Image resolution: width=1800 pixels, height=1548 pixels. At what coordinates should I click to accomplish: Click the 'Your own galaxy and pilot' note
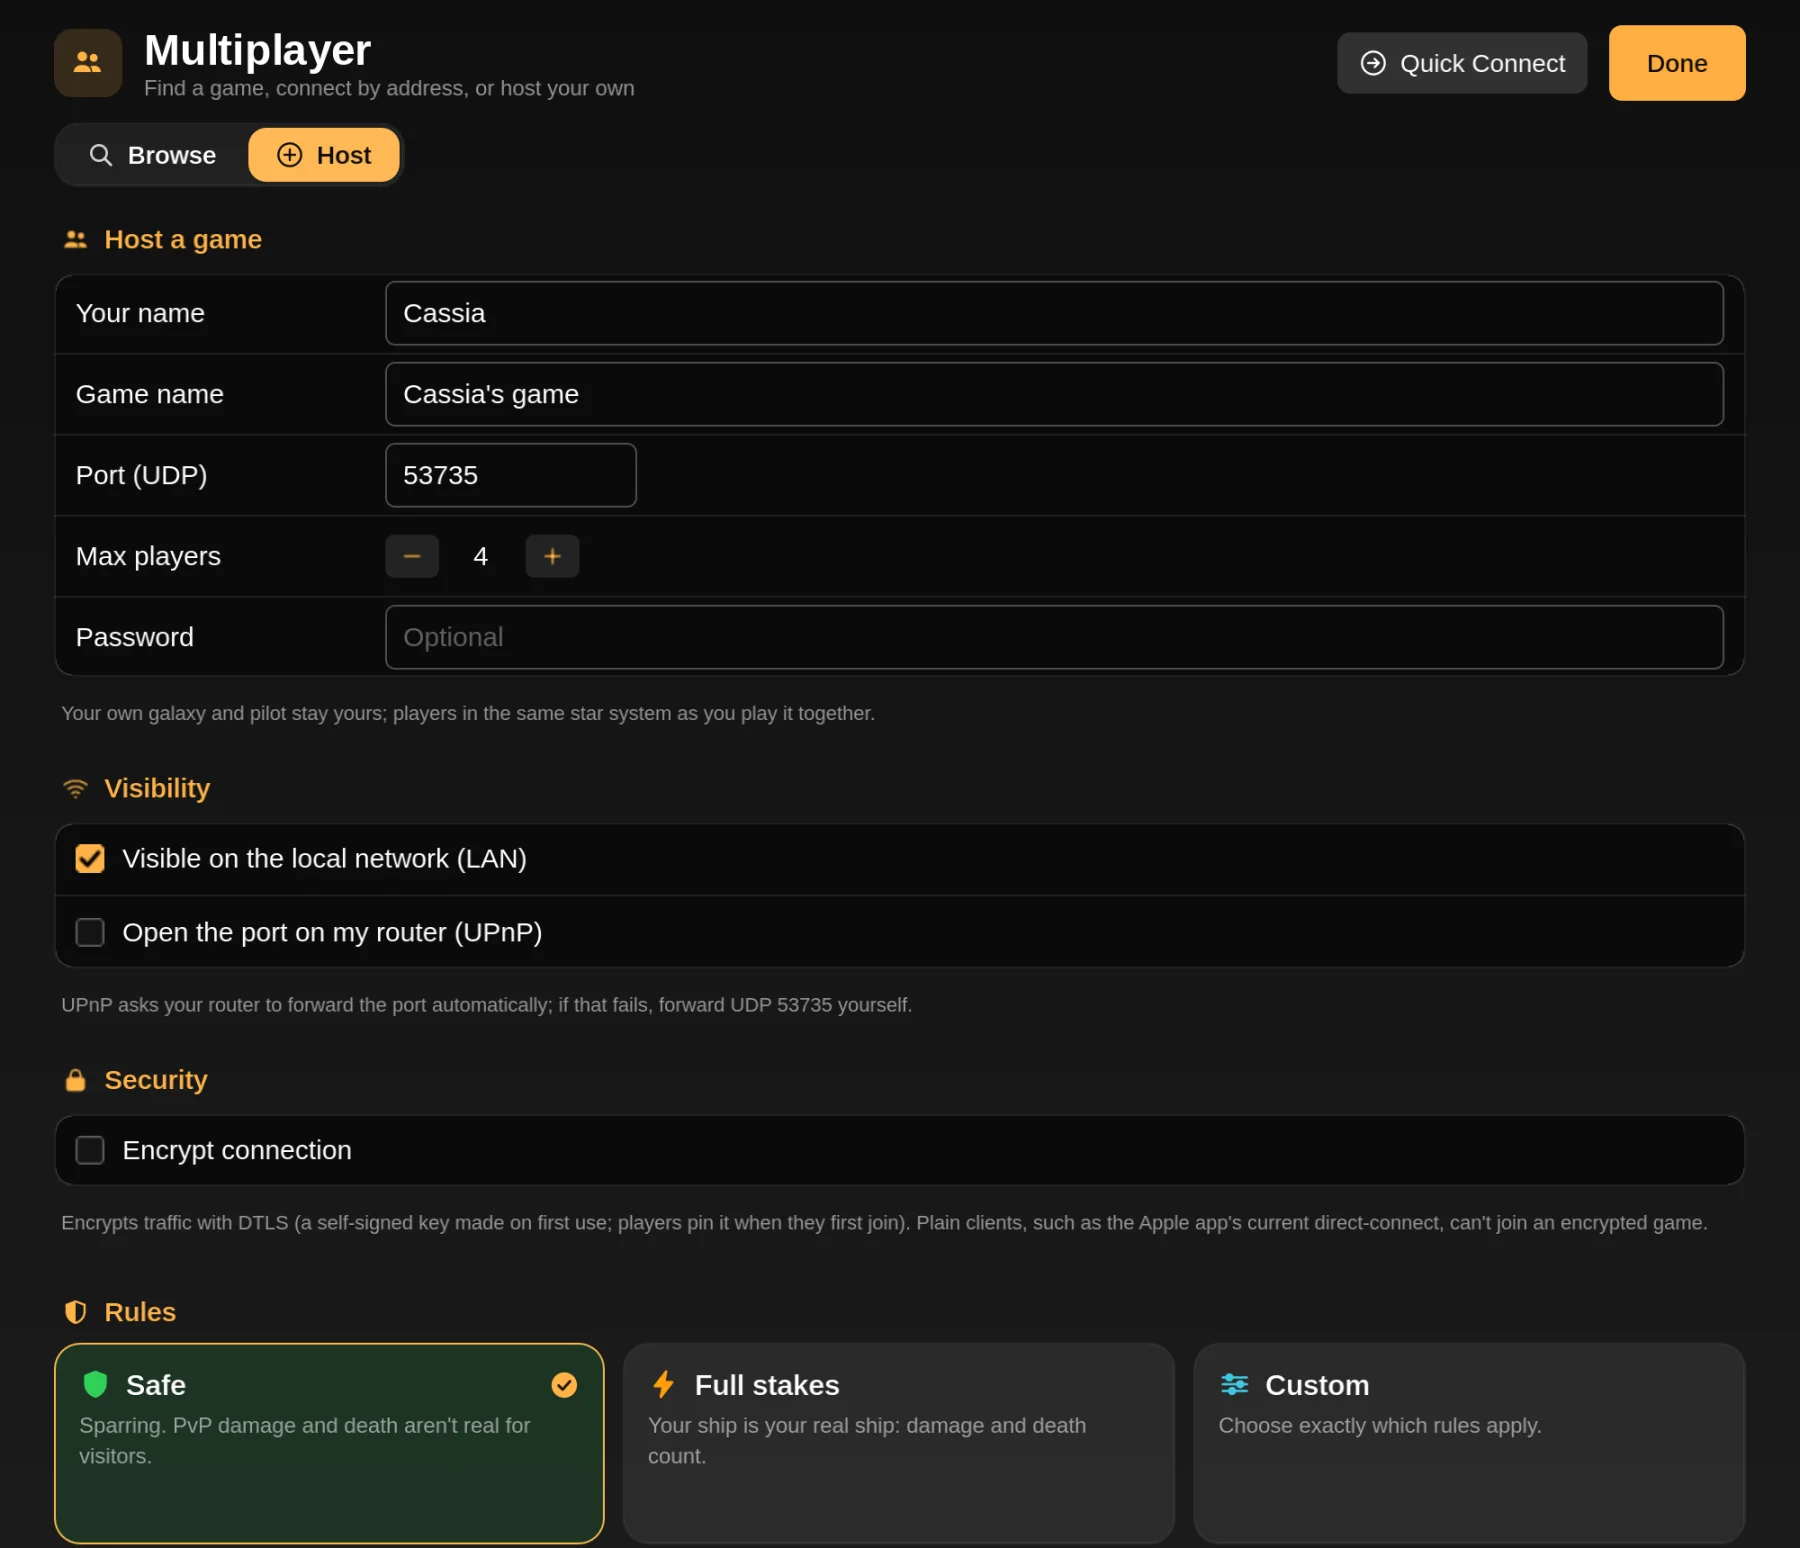pyautogui.click(x=468, y=714)
